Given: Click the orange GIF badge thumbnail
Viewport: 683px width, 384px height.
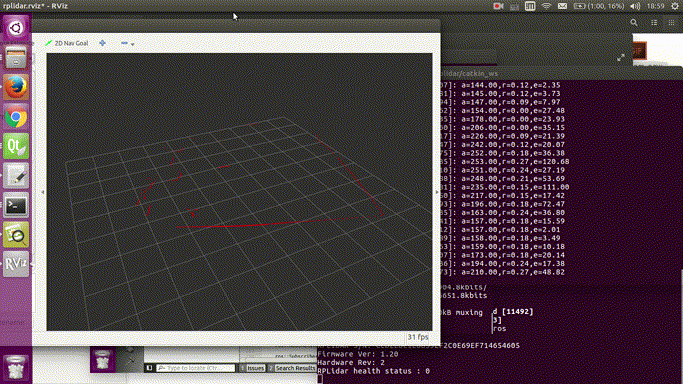Looking at the screenshot, I should pyautogui.click(x=639, y=51).
